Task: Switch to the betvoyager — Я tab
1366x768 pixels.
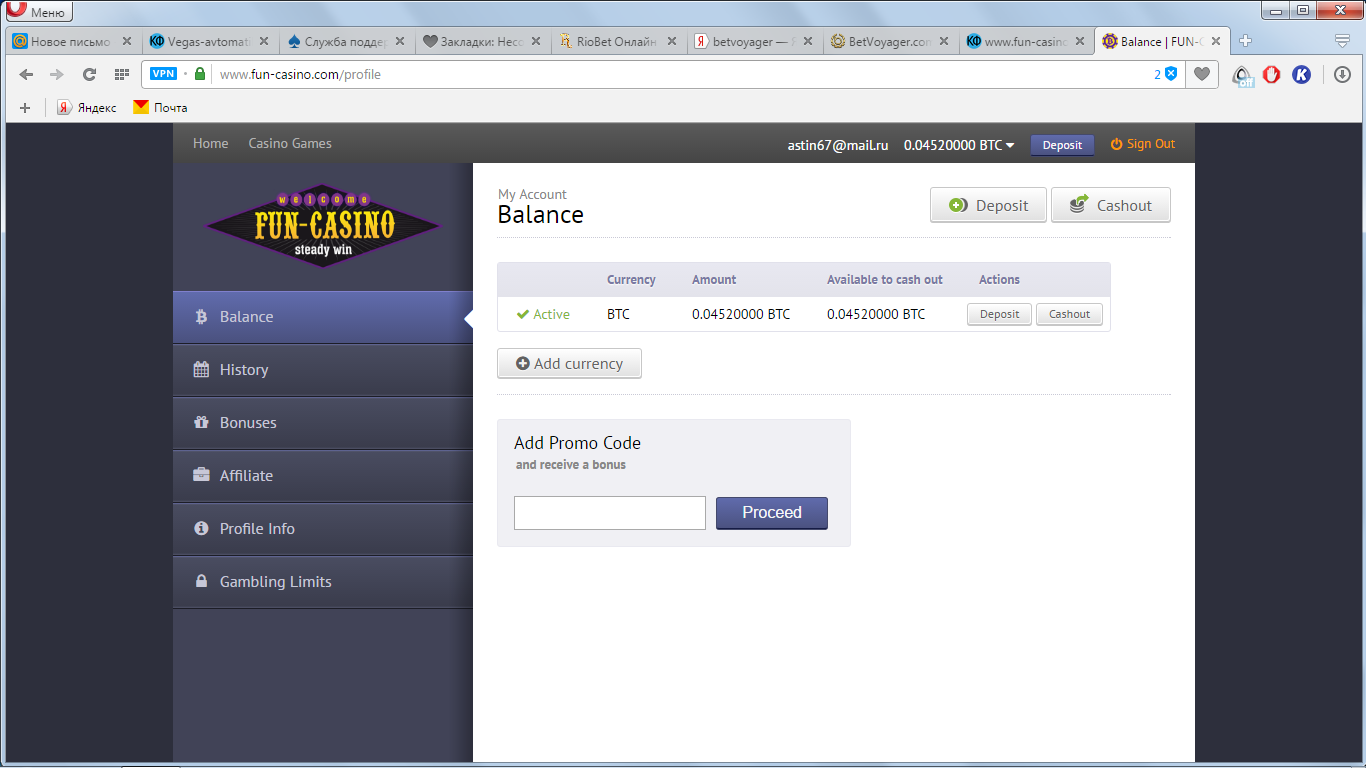Action: (x=753, y=42)
